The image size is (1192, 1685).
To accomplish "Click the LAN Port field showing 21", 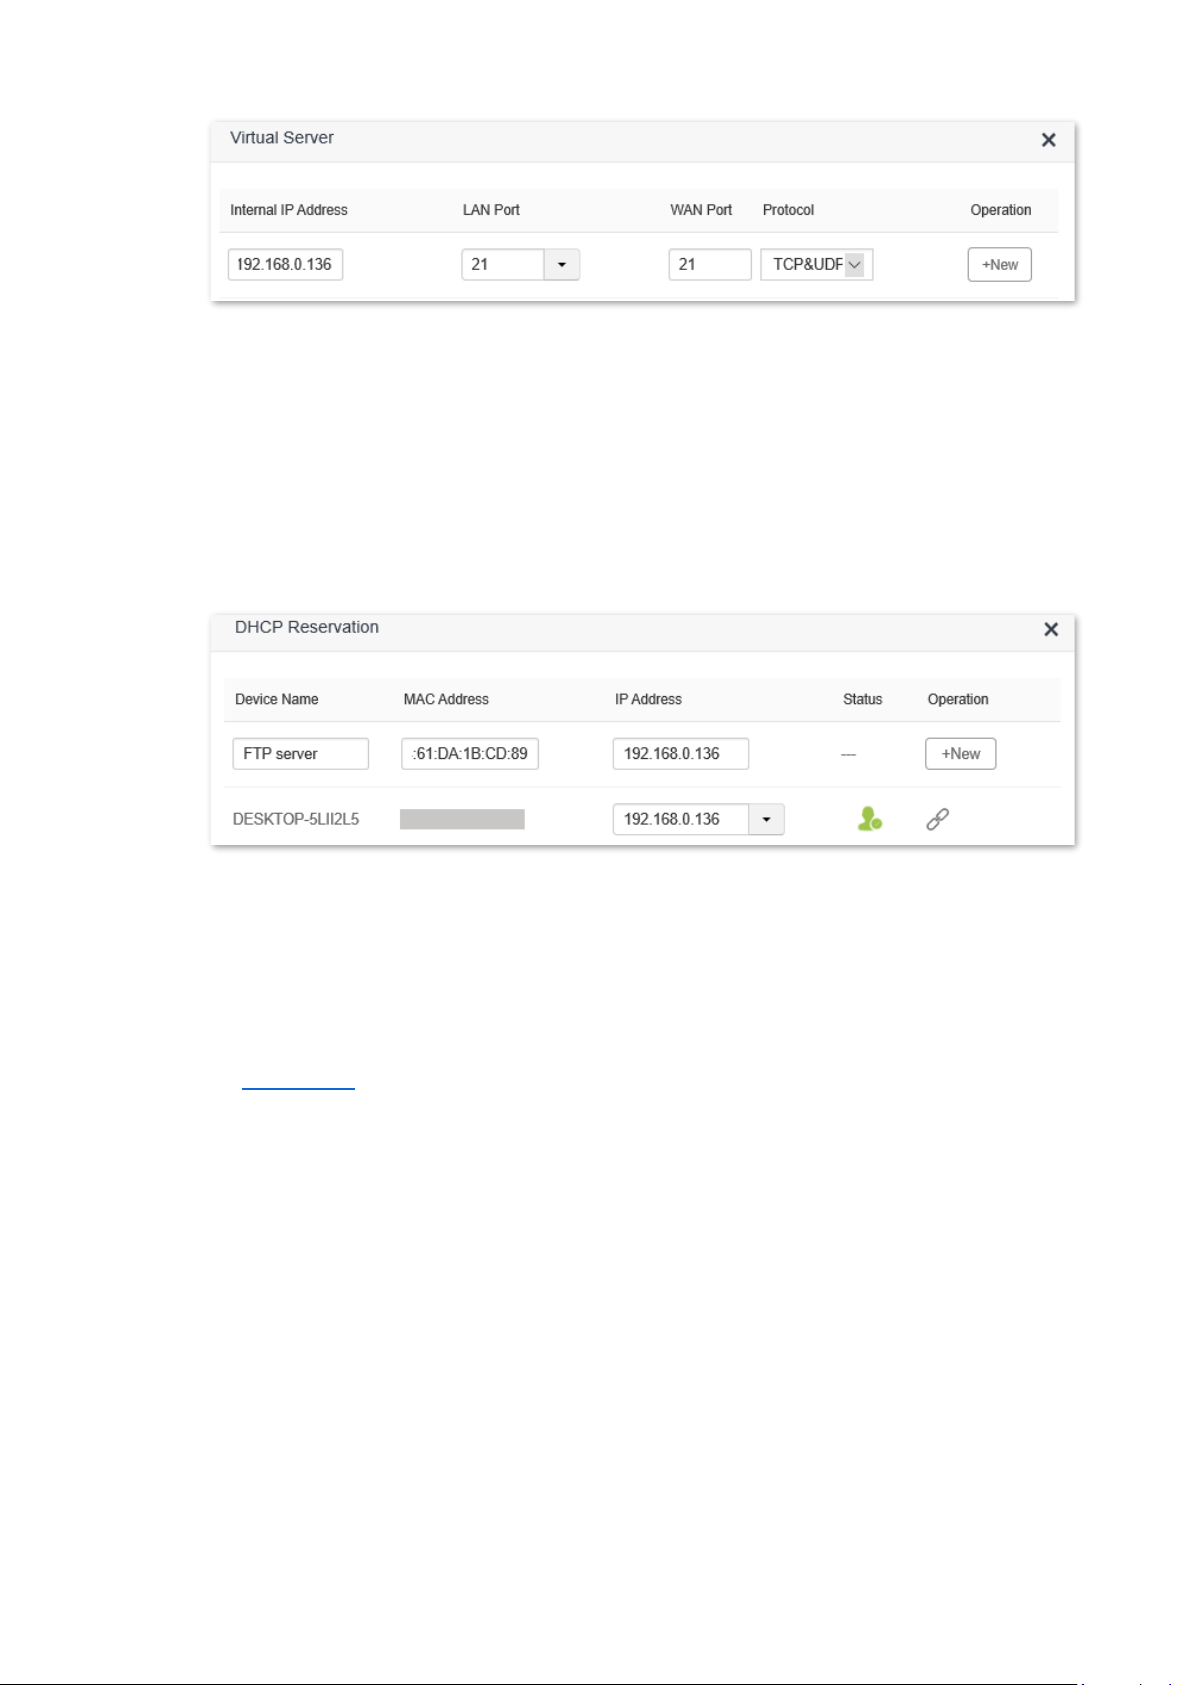I will point(502,265).
